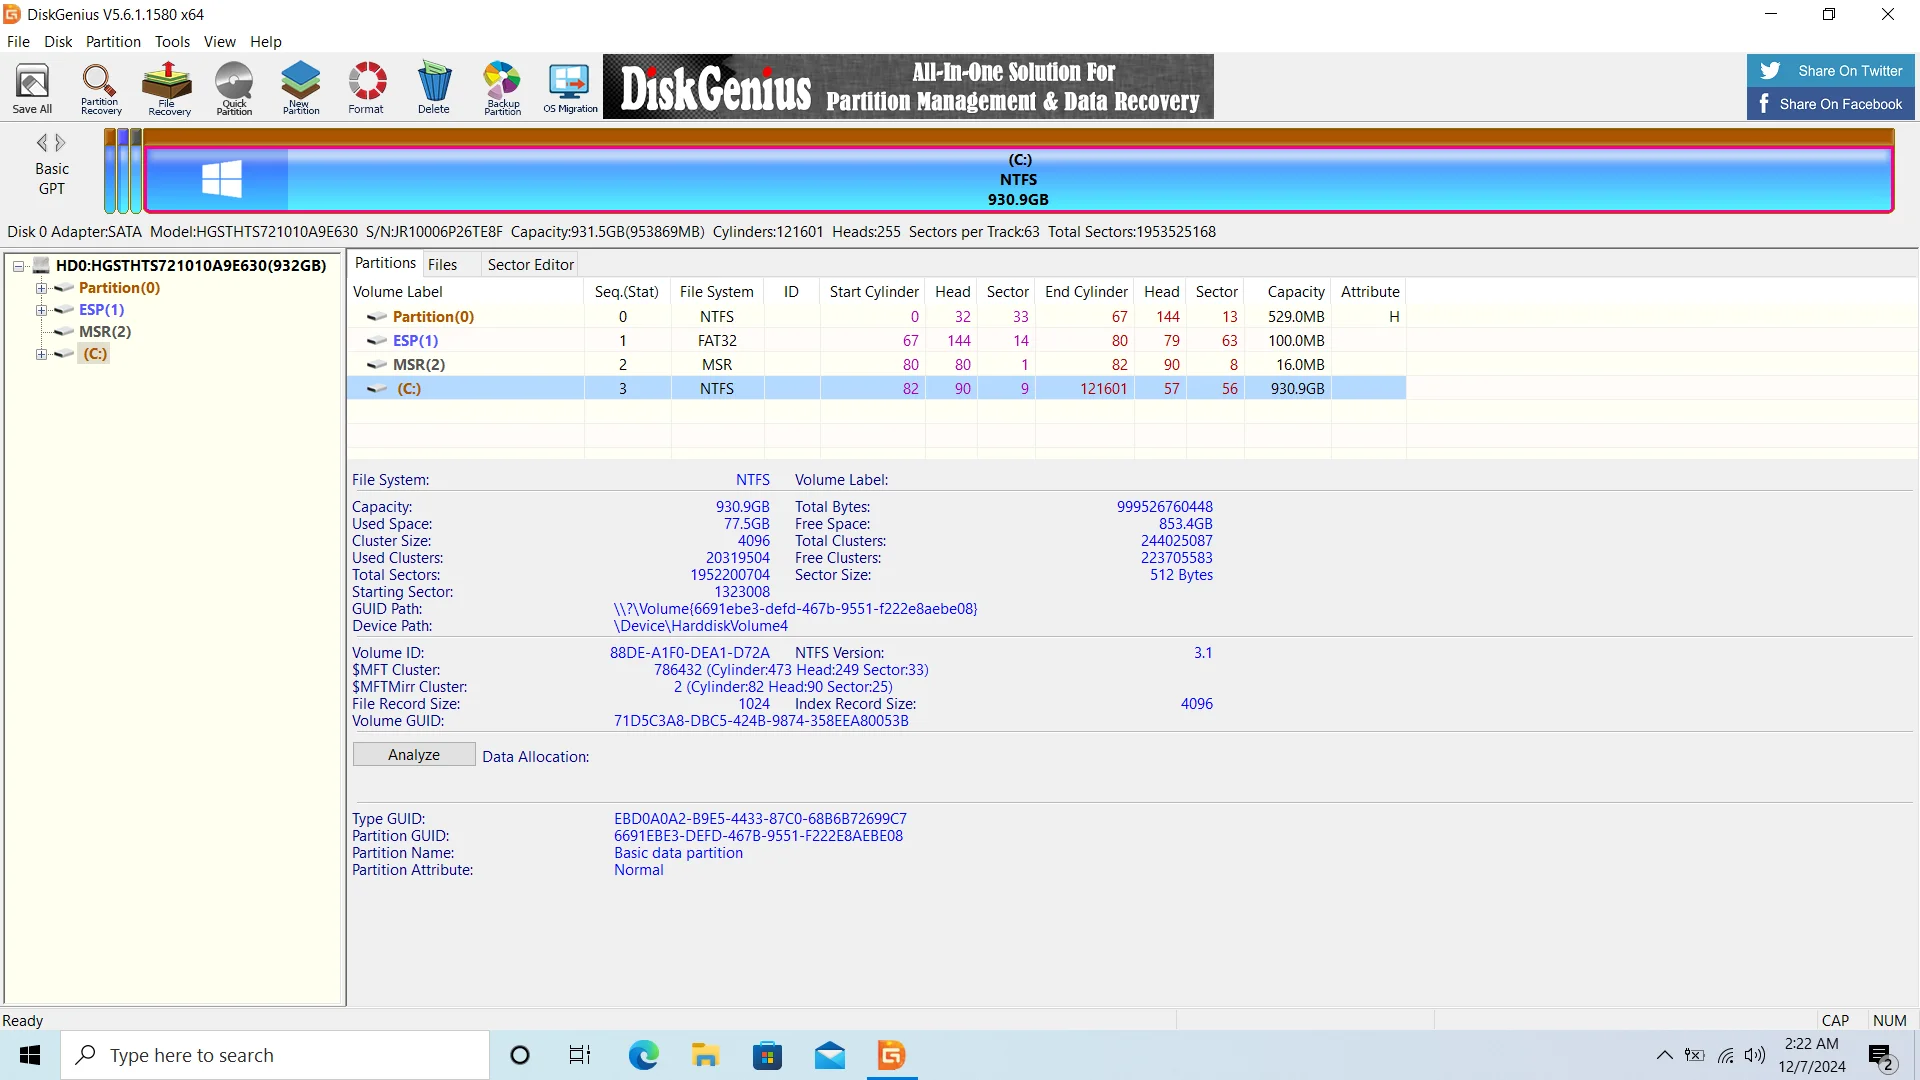Click the Volume GUID value
The height and width of the screenshot is (1080, 1920).
tap(761, 721)
